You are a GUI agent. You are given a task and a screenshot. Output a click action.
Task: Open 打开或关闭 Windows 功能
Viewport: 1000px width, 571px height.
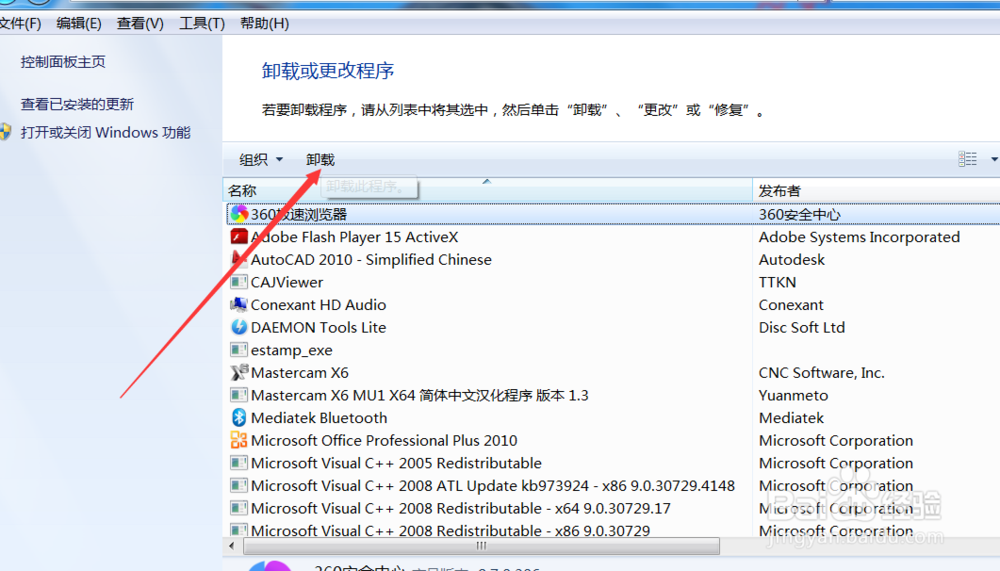(105, 133)
